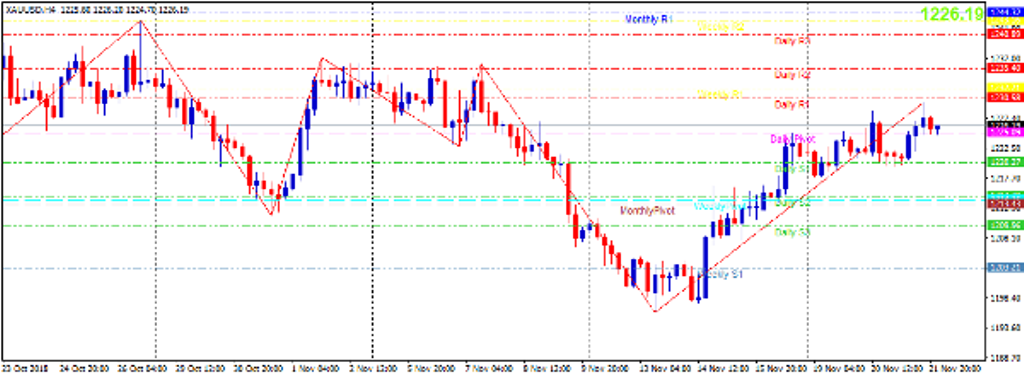1024x379 pixels.
Task: Select the tall blue candle of 14 Nov
Action: click(705, 267)
